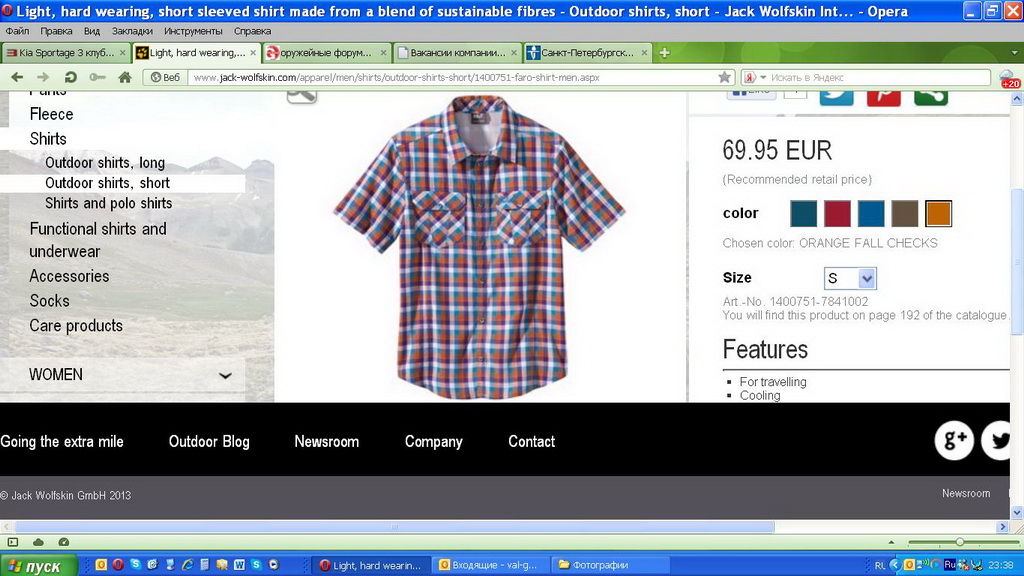Open the Windows Пуск start button
The height and width of the screenshot is (576, 1024).
(x=36, y=566)
